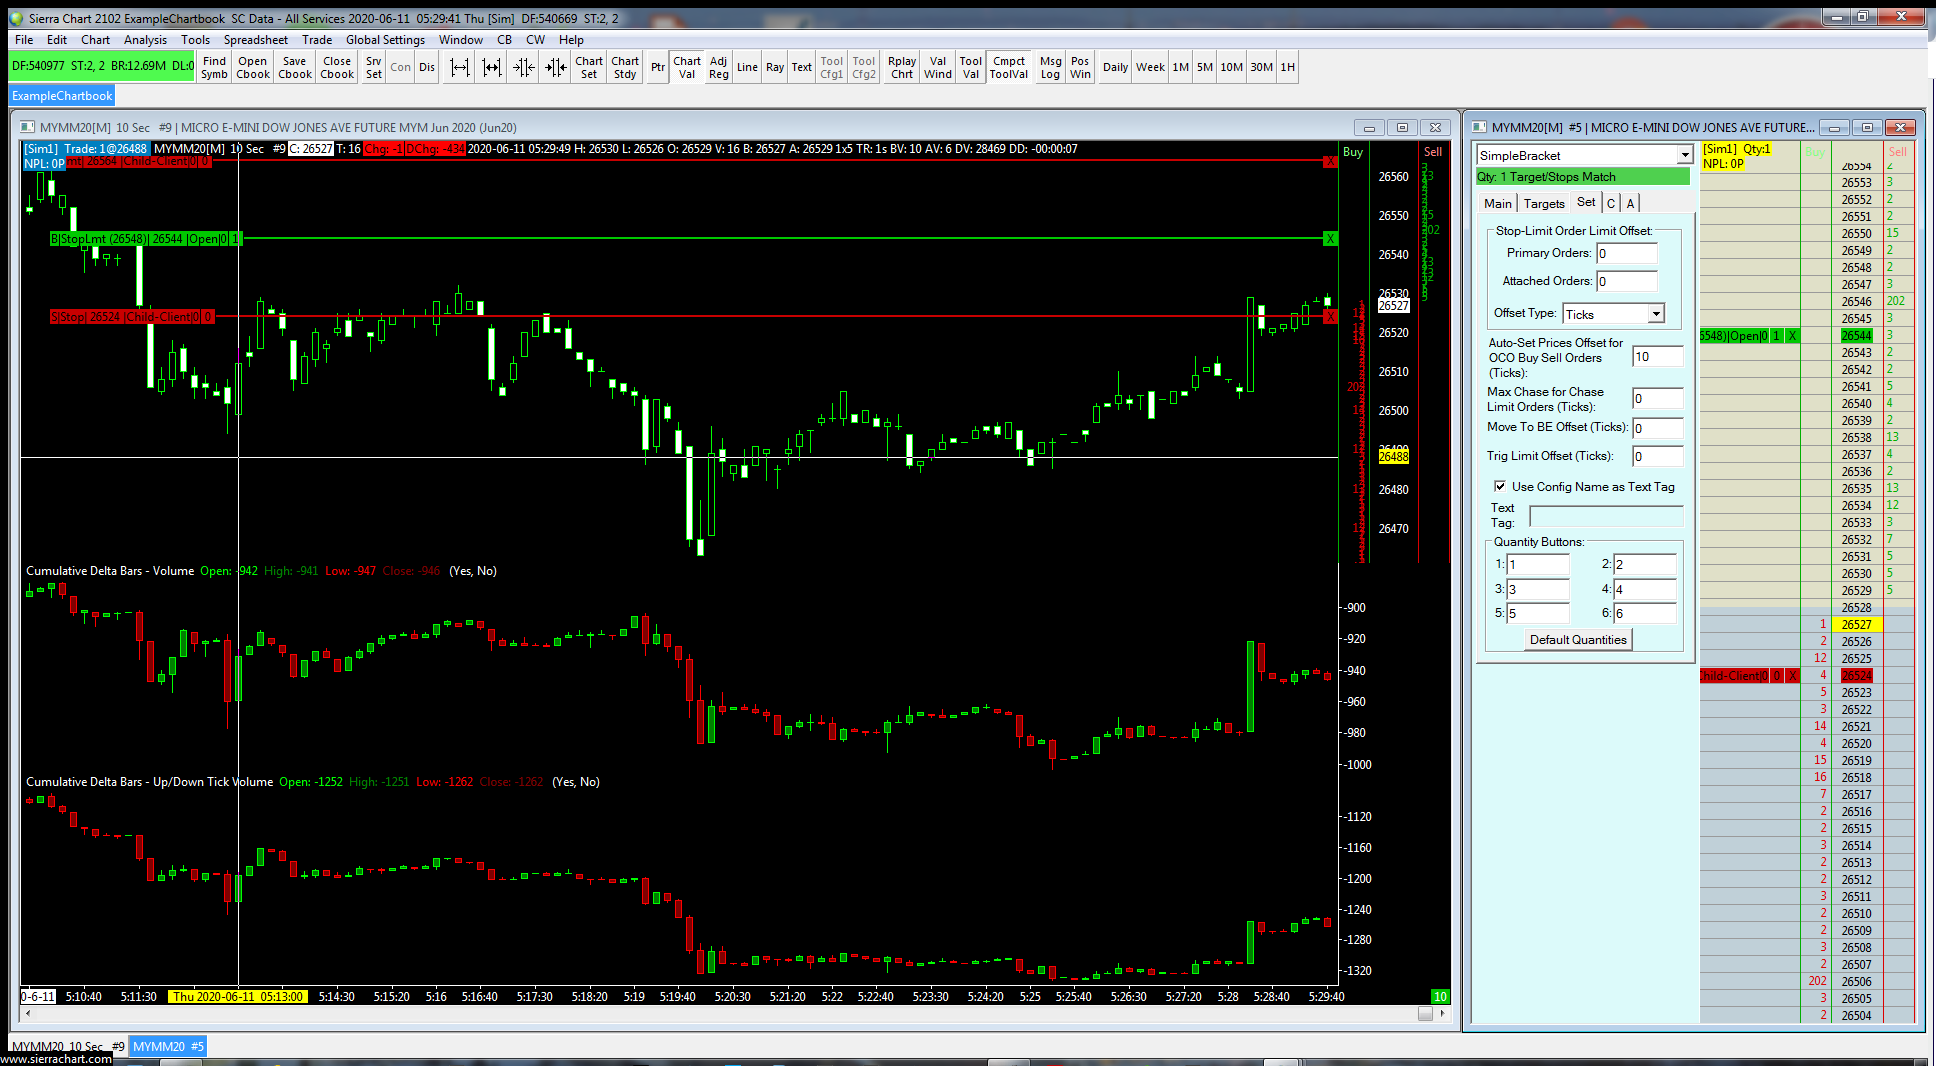1936x1066 pixels.
Task: Toggle Use Config Name as Text Tag
Action: (x=1500, y=487)
